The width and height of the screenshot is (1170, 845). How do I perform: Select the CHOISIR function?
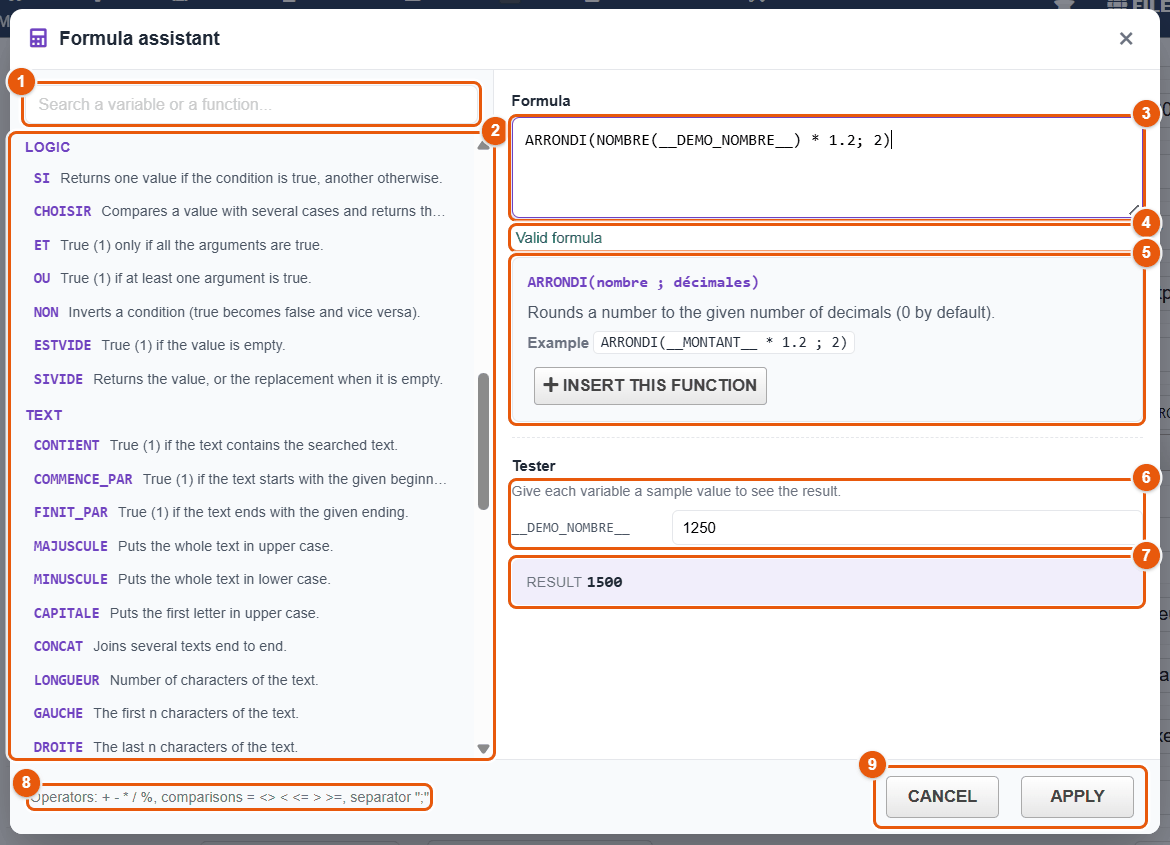click(x=240, y=211)
